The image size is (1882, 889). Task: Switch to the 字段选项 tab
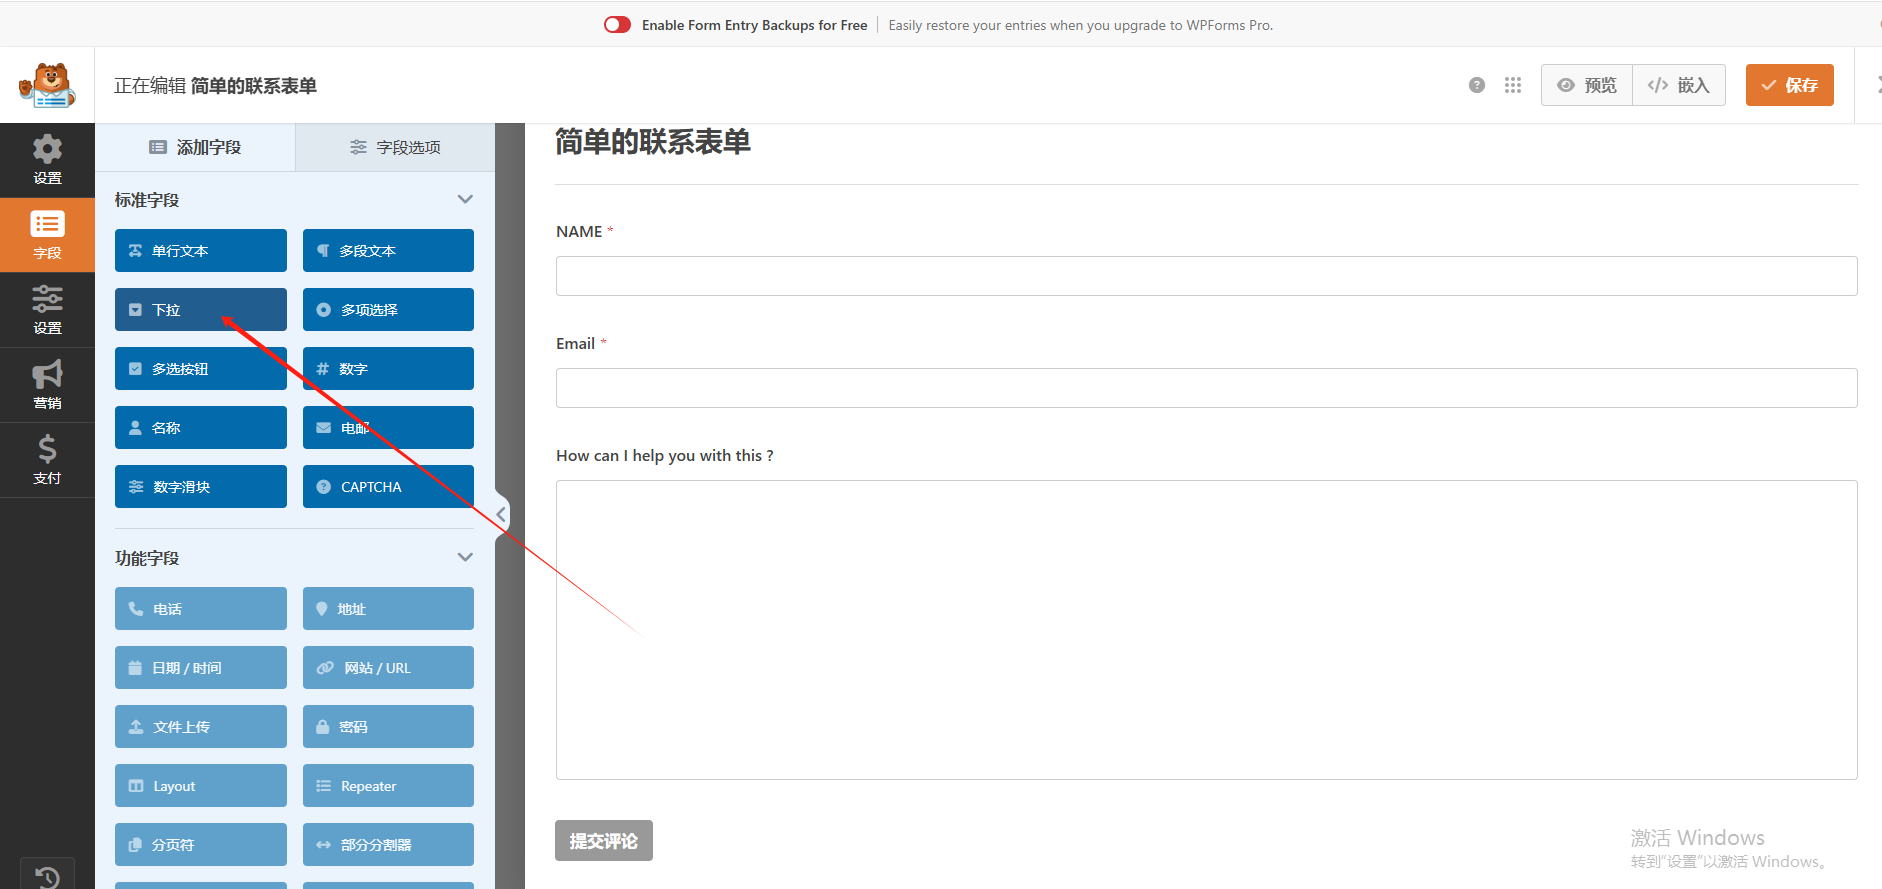tap(395, 147)
